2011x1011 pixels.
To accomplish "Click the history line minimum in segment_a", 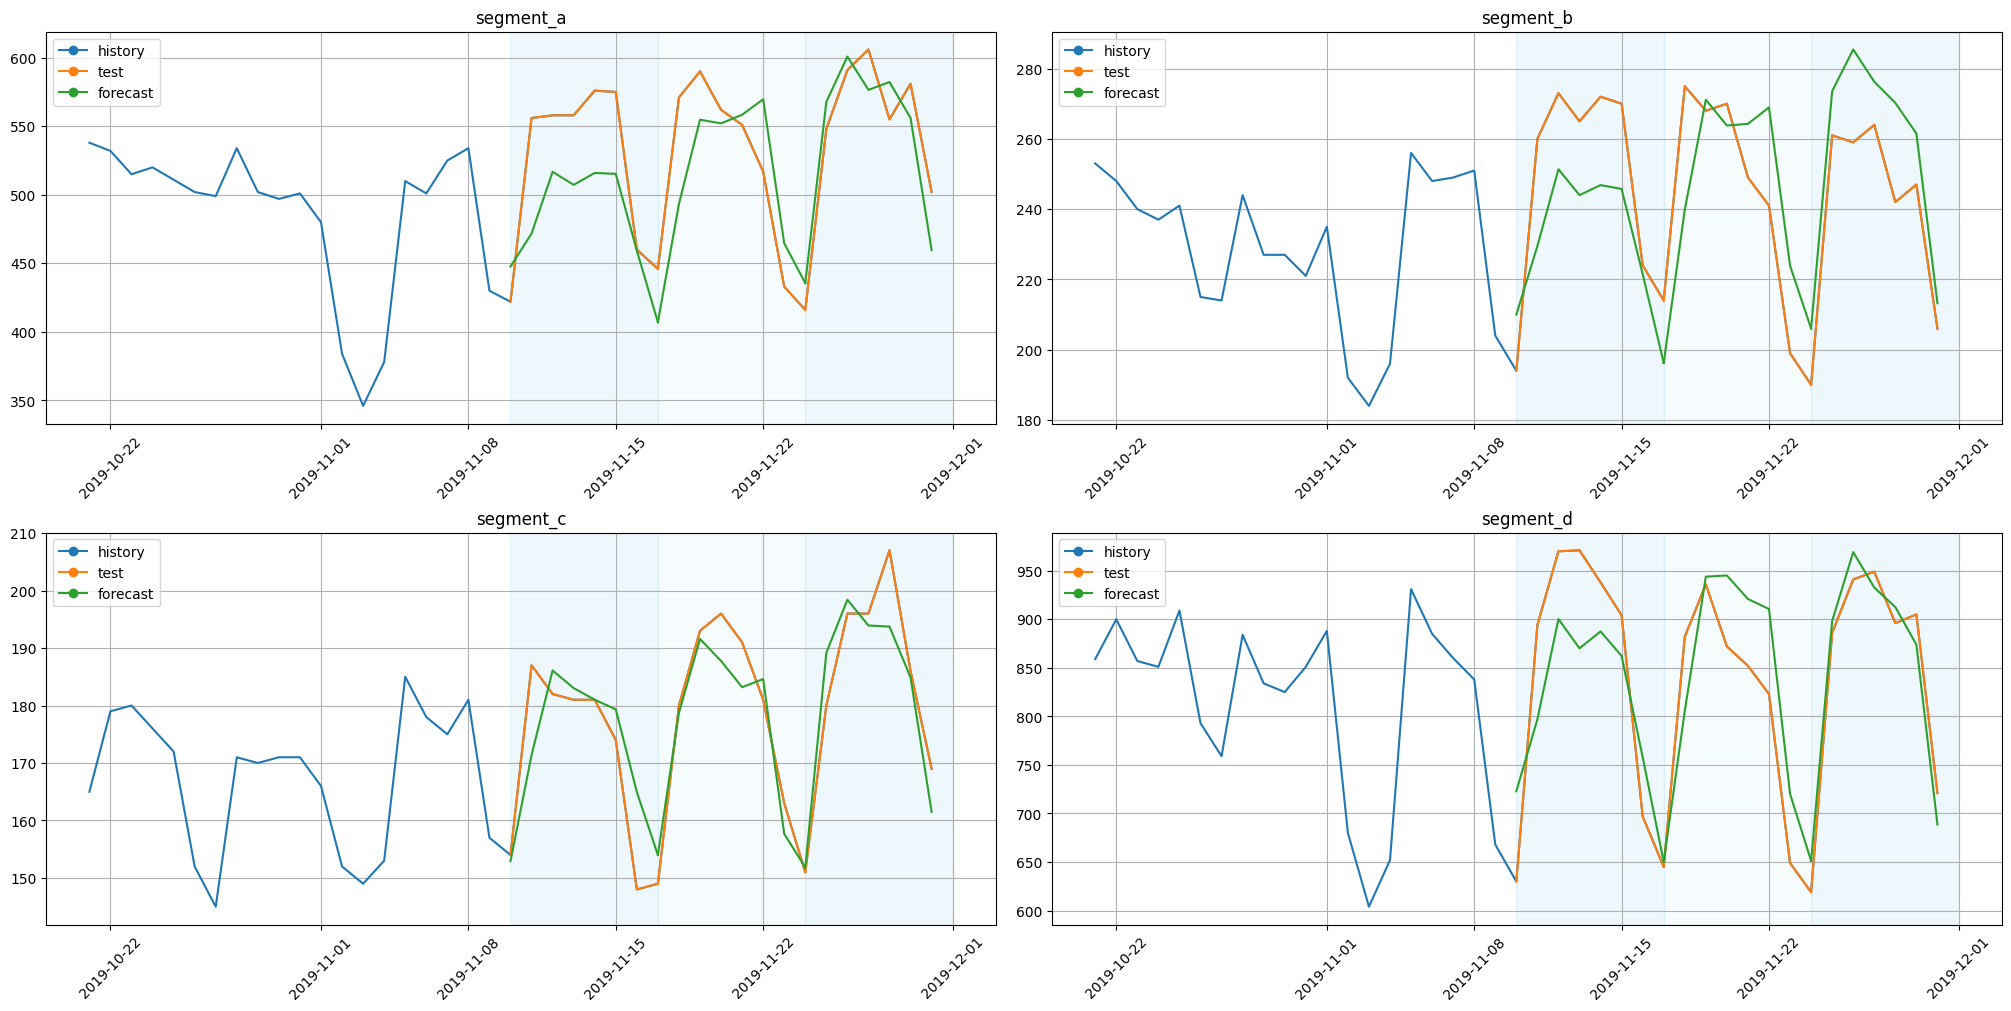I will point(363,405).
